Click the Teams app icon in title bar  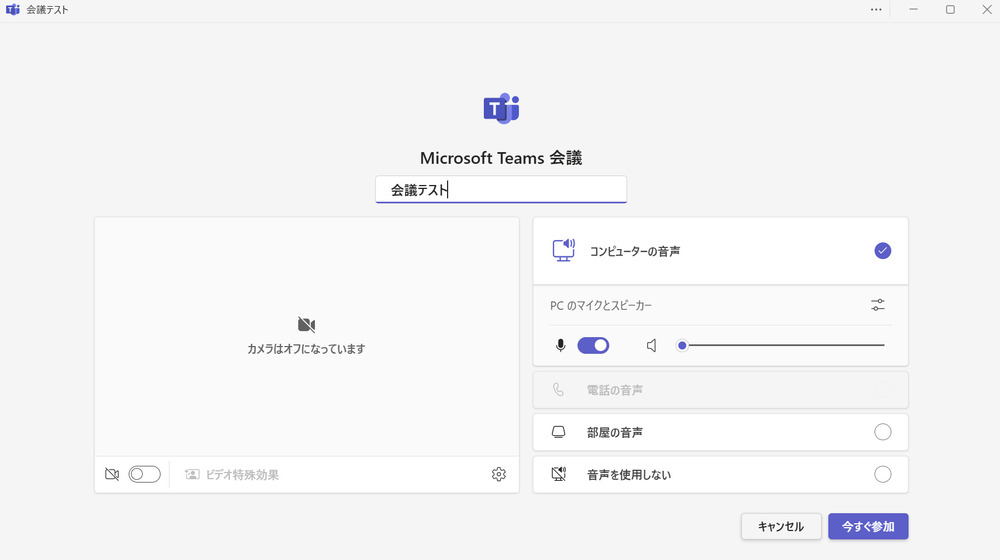coord(13,10)
